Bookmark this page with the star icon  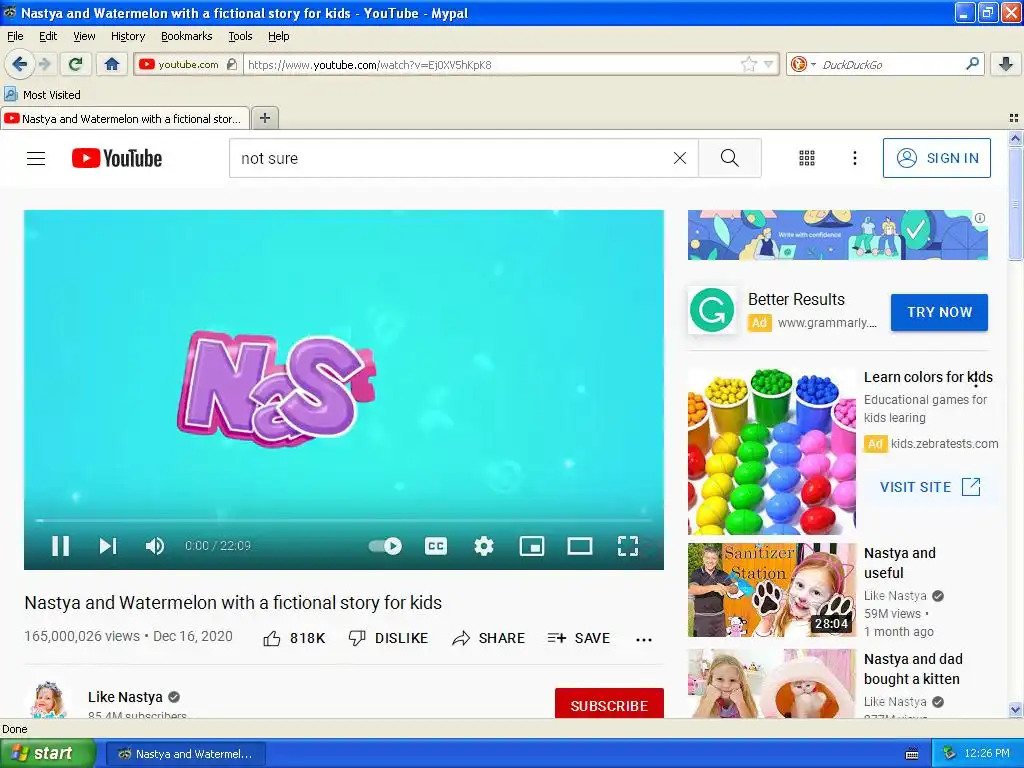click(748, 64)
